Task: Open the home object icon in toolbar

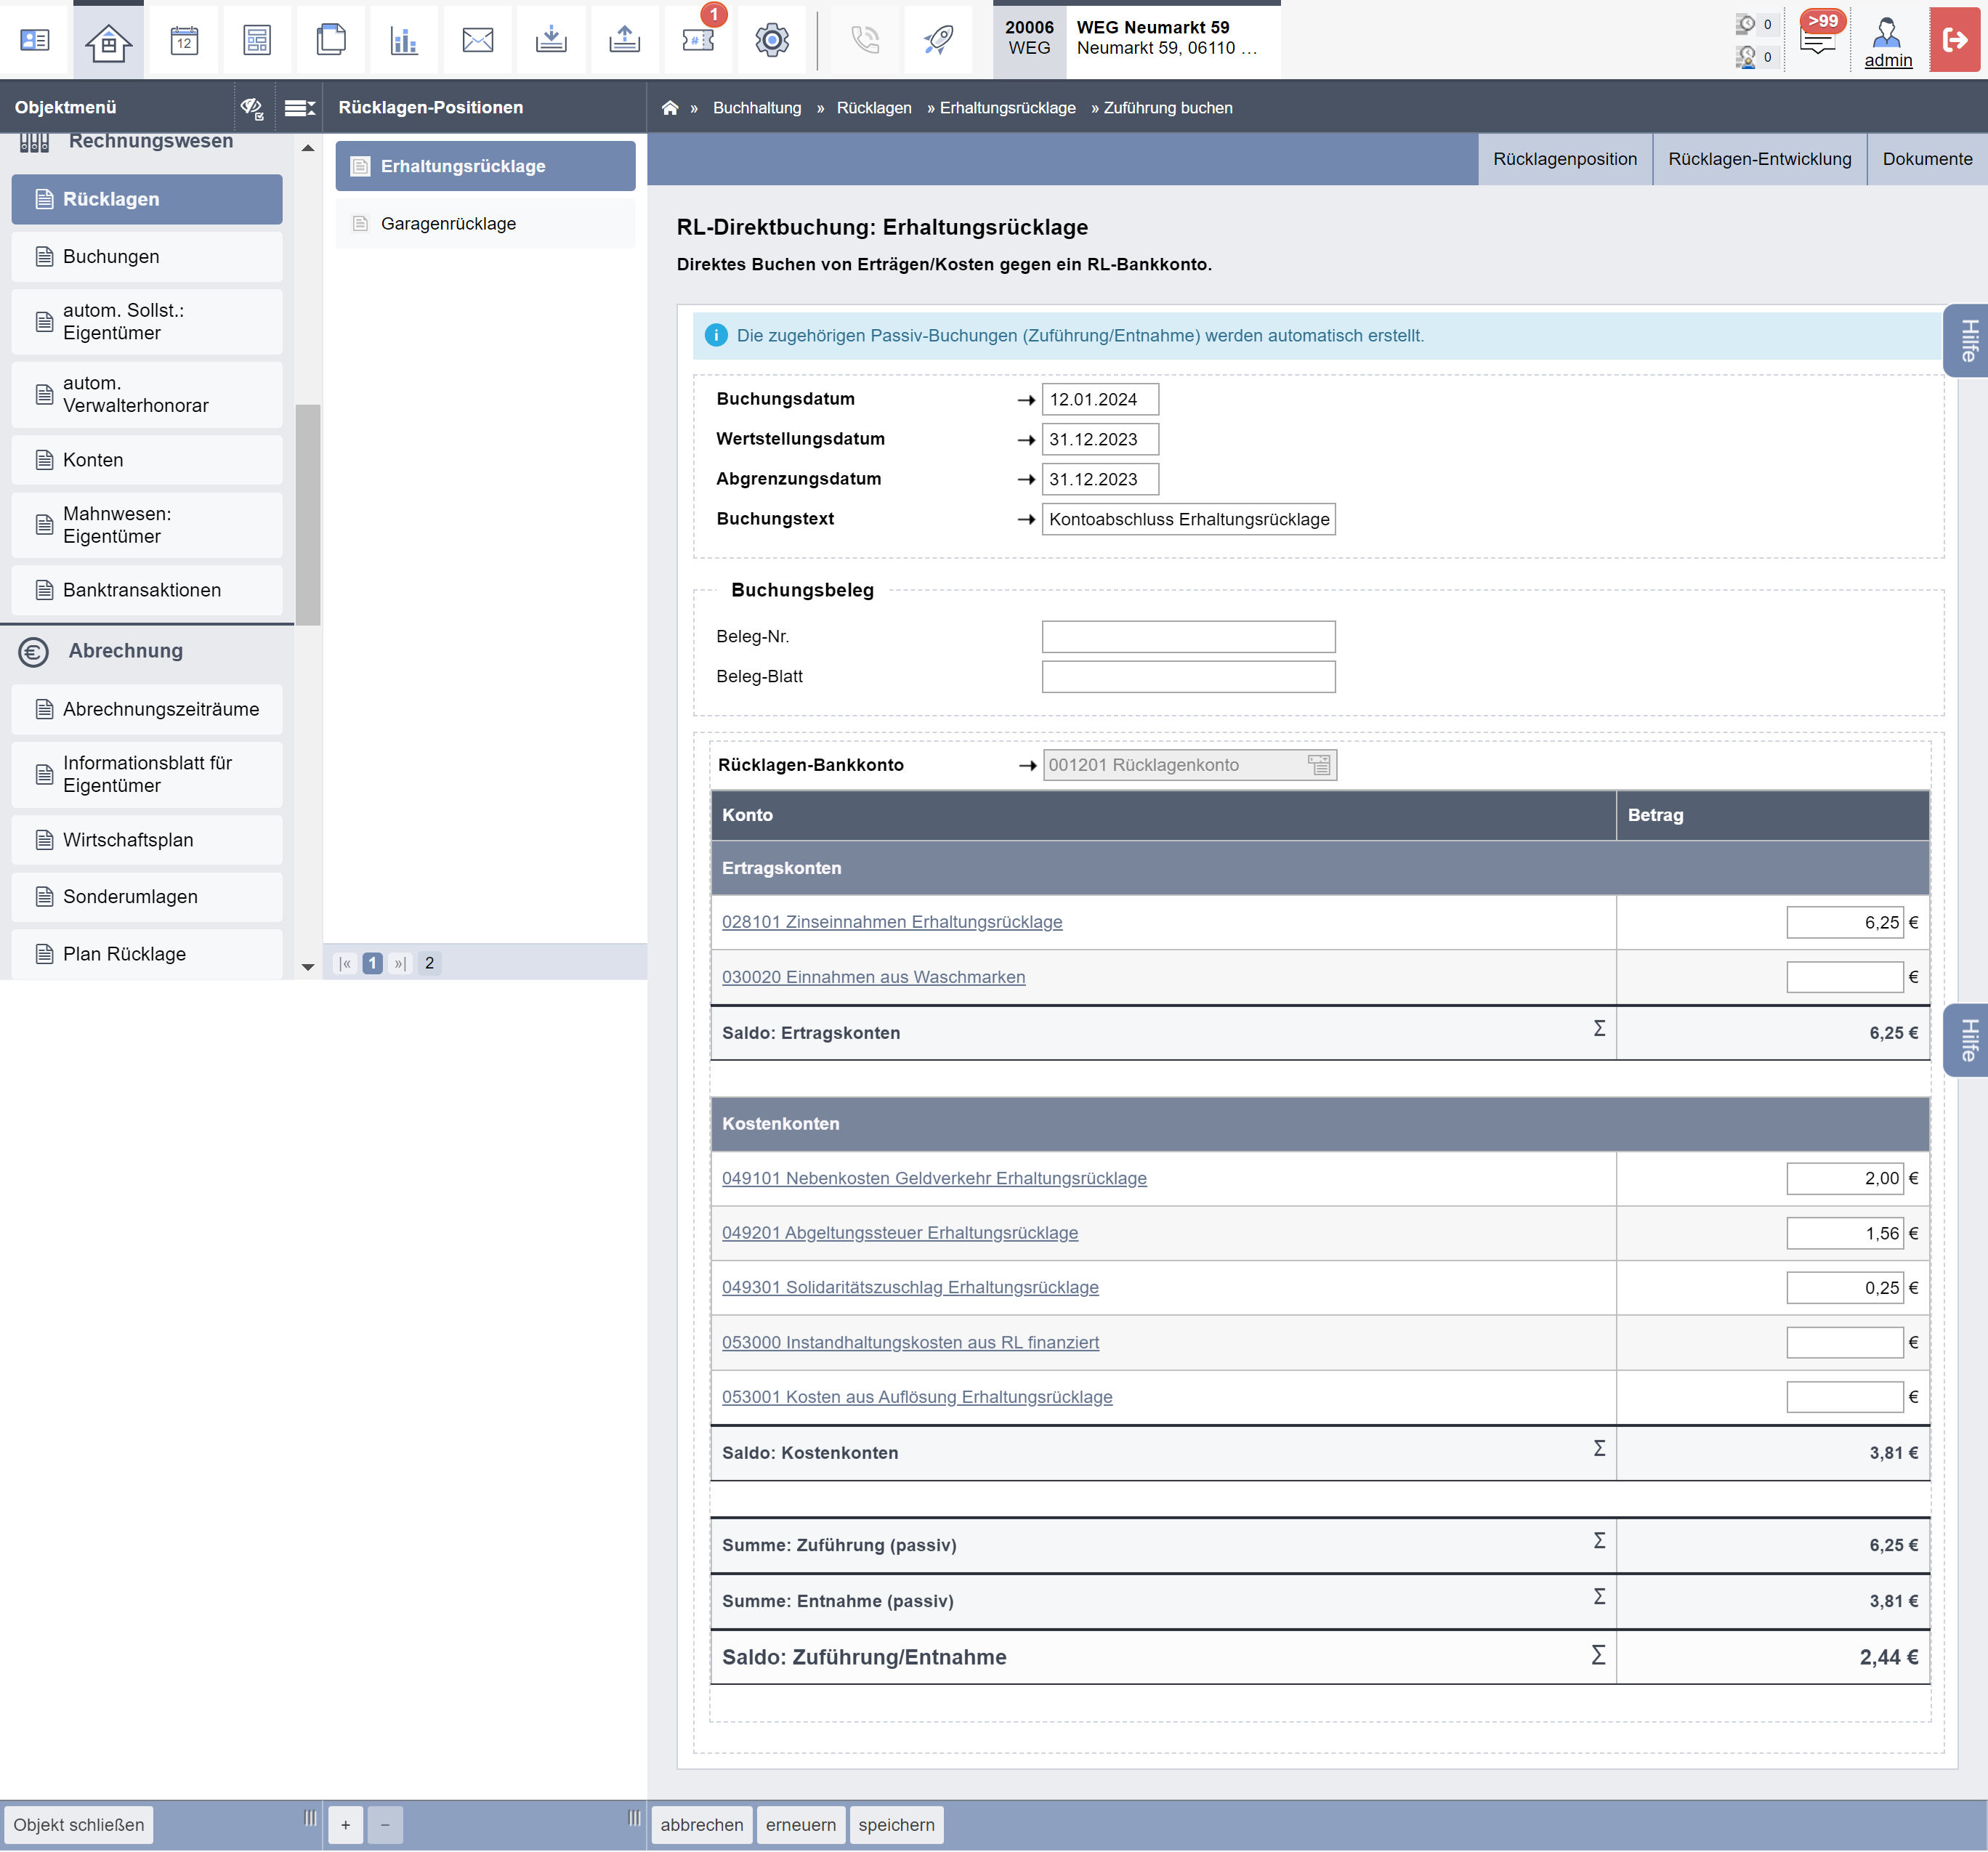Action: coord(108,40)
